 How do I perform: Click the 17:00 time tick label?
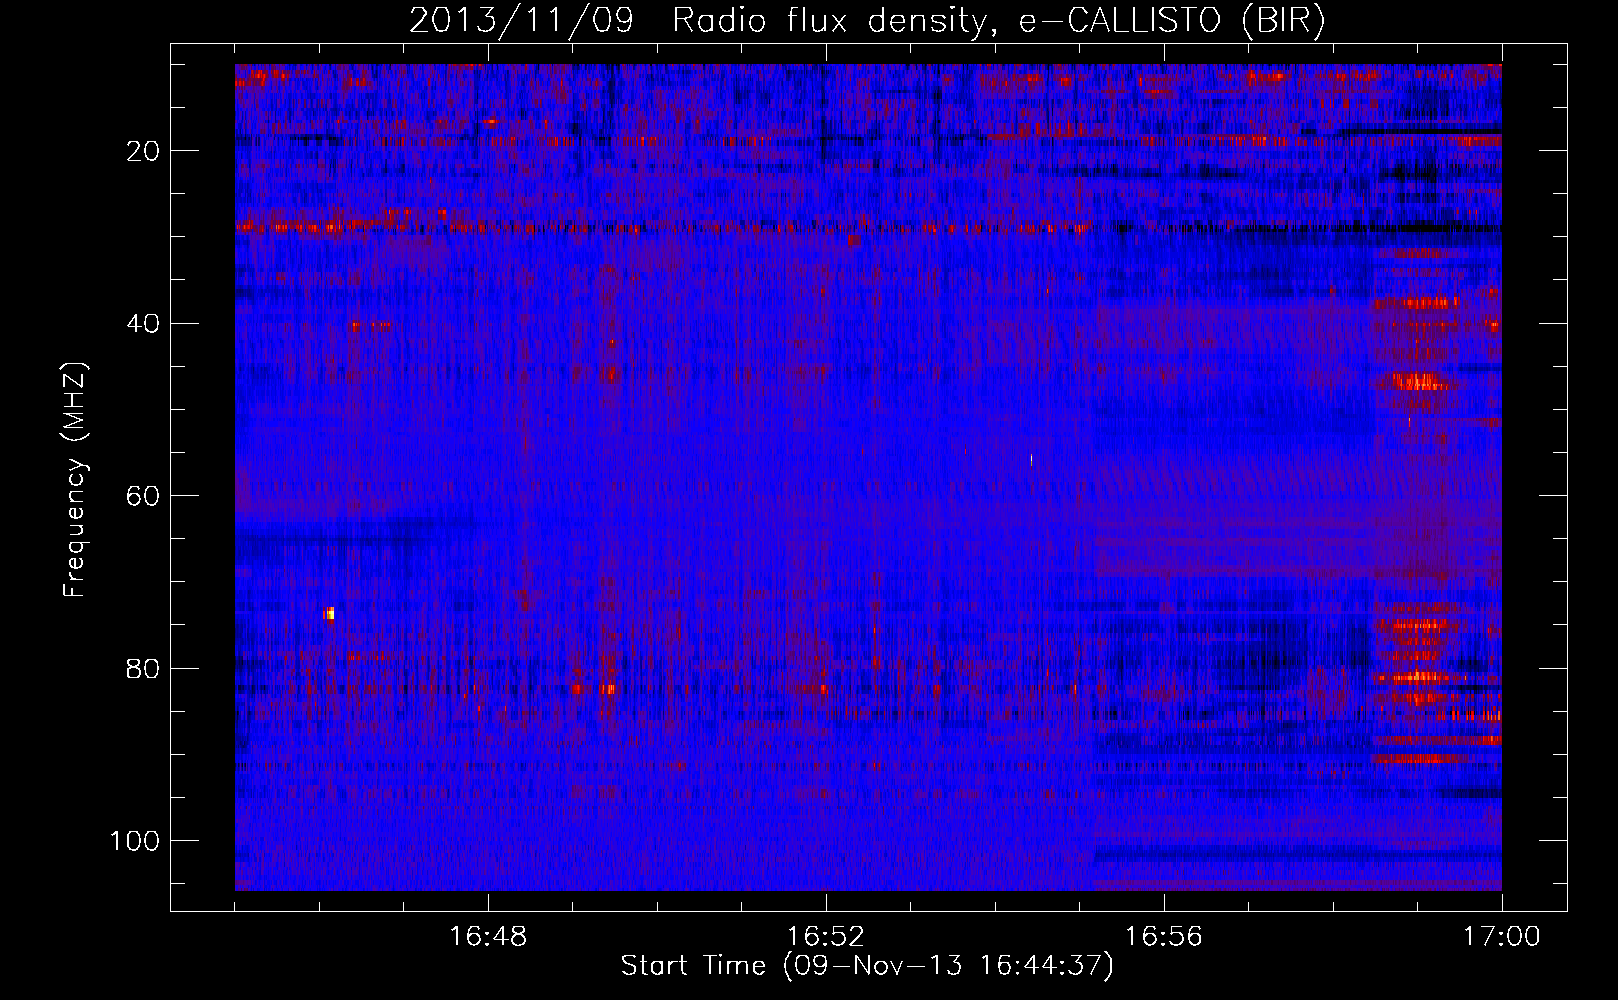1502,937
